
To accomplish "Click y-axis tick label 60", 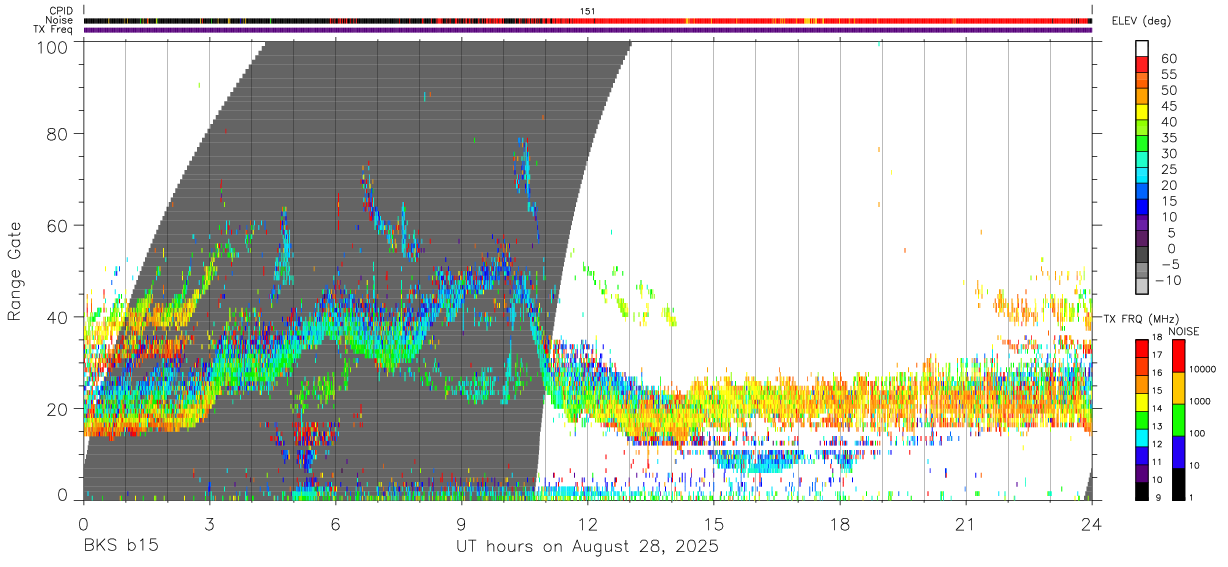I will click(x=59, y=226).
